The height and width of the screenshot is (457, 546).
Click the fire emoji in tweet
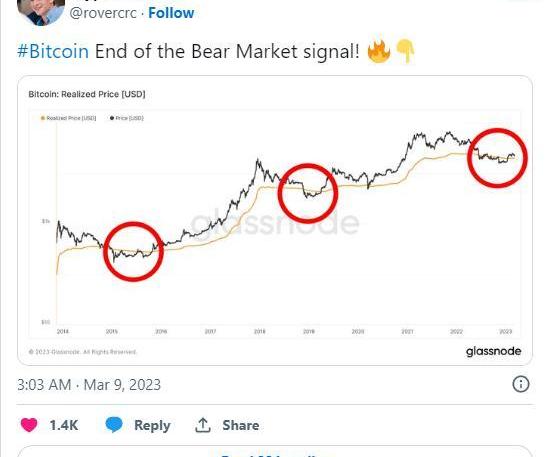[x=379, y=51]
